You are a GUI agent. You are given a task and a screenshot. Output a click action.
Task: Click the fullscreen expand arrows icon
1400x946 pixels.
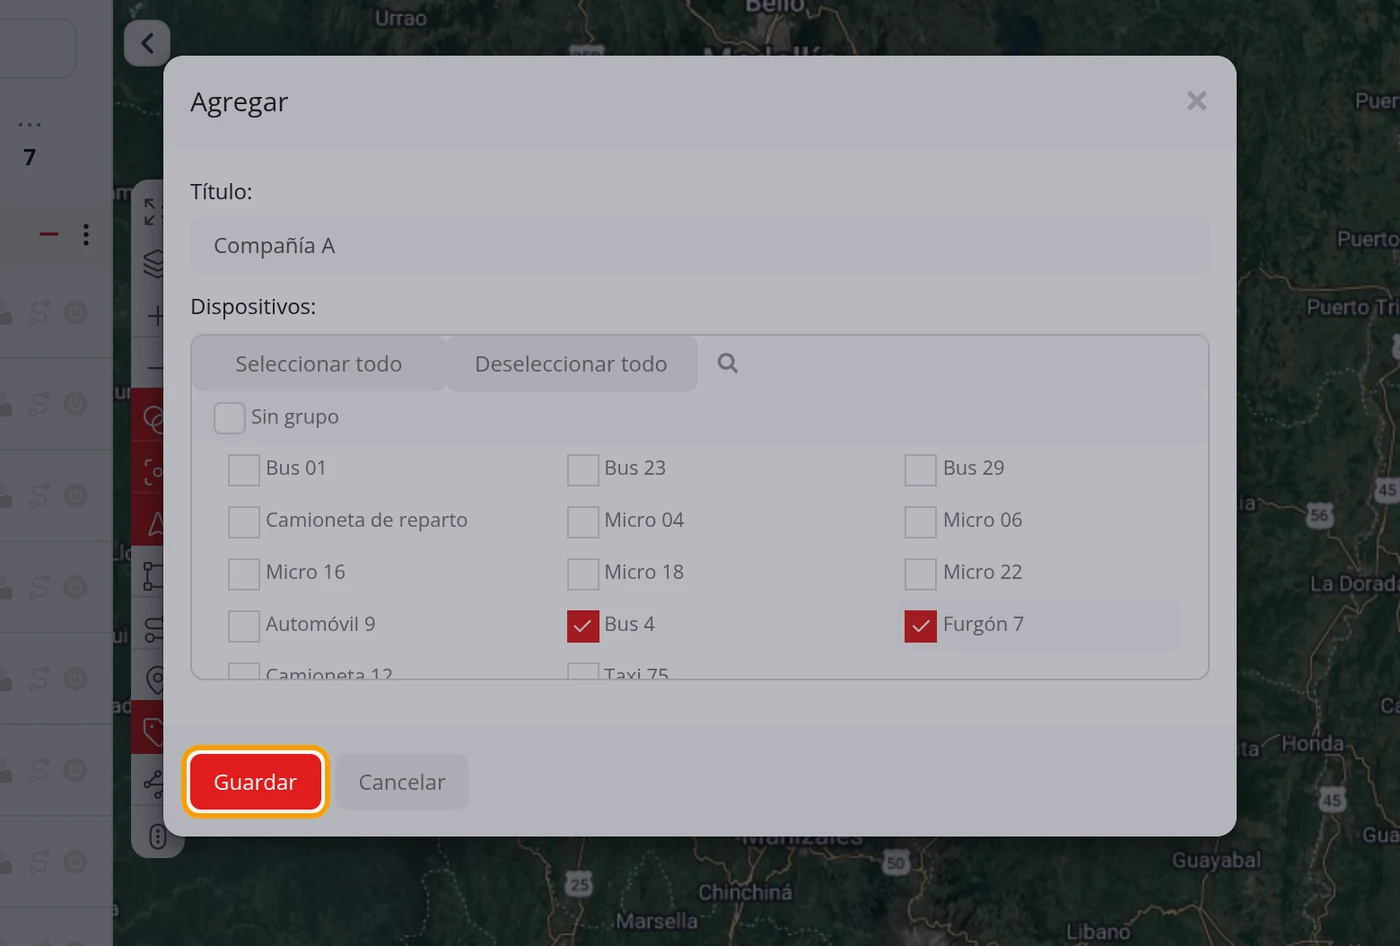tap(152, 211)
